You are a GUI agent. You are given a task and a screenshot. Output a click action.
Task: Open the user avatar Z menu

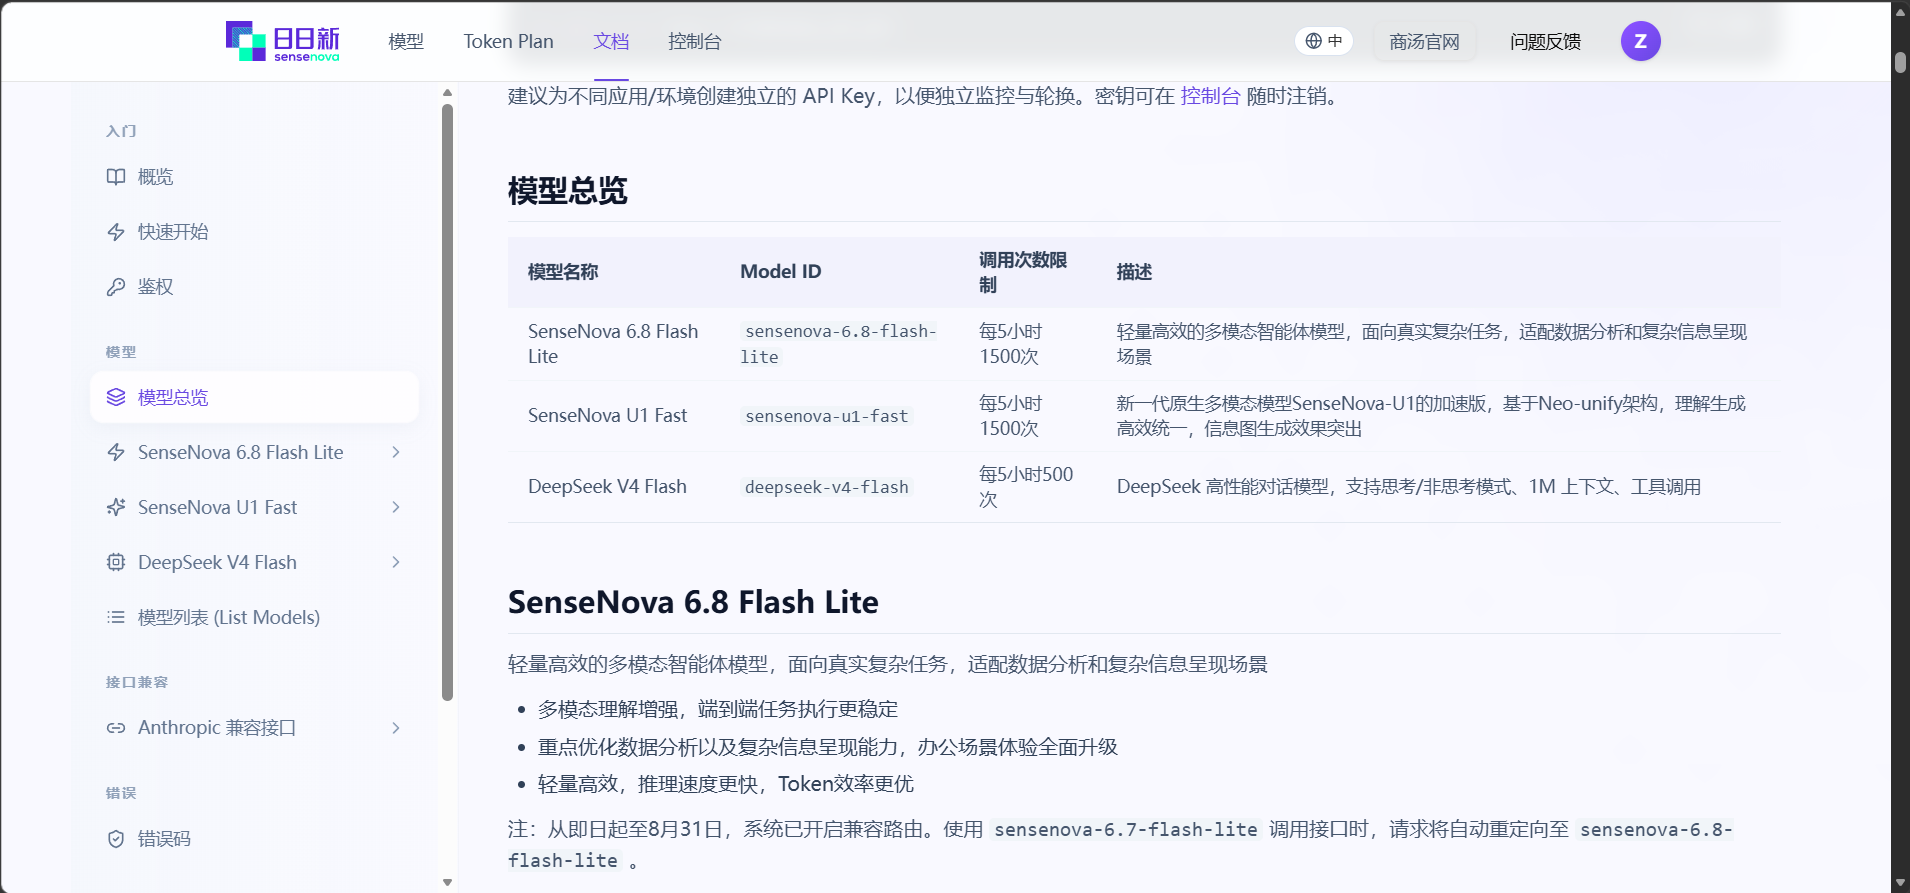(1640, 41)
